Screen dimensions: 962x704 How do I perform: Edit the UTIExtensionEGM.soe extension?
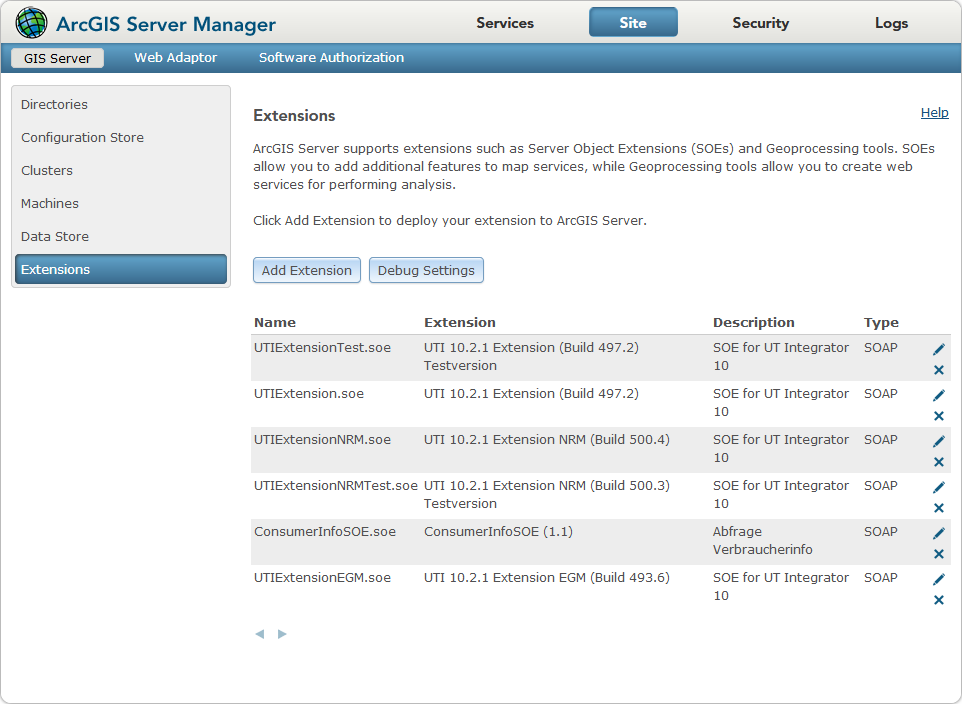coord(939,579)
